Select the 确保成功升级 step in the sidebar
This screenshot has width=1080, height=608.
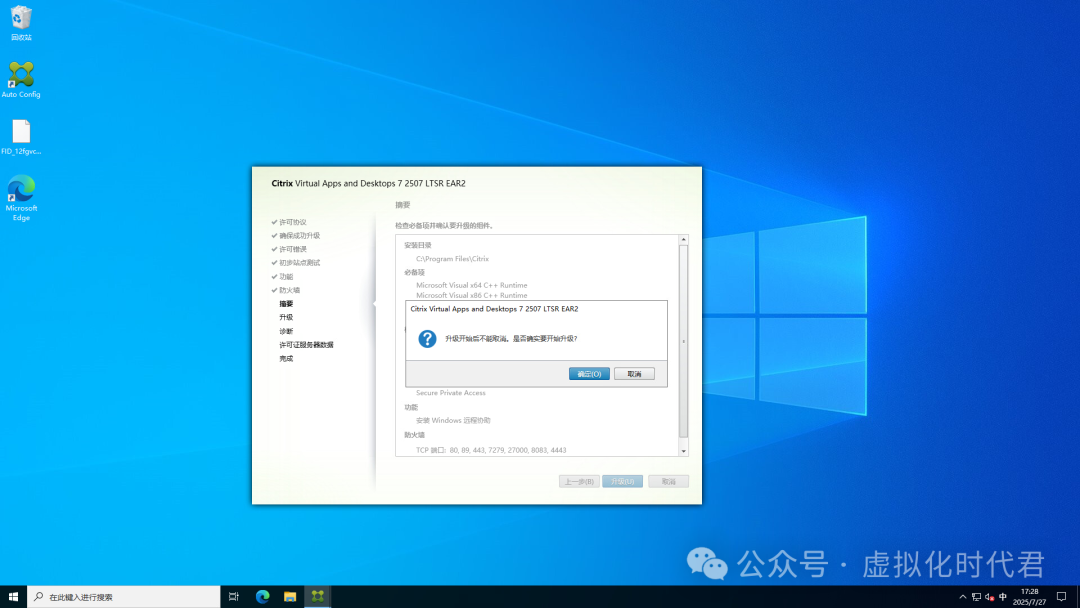pos(300,235)
